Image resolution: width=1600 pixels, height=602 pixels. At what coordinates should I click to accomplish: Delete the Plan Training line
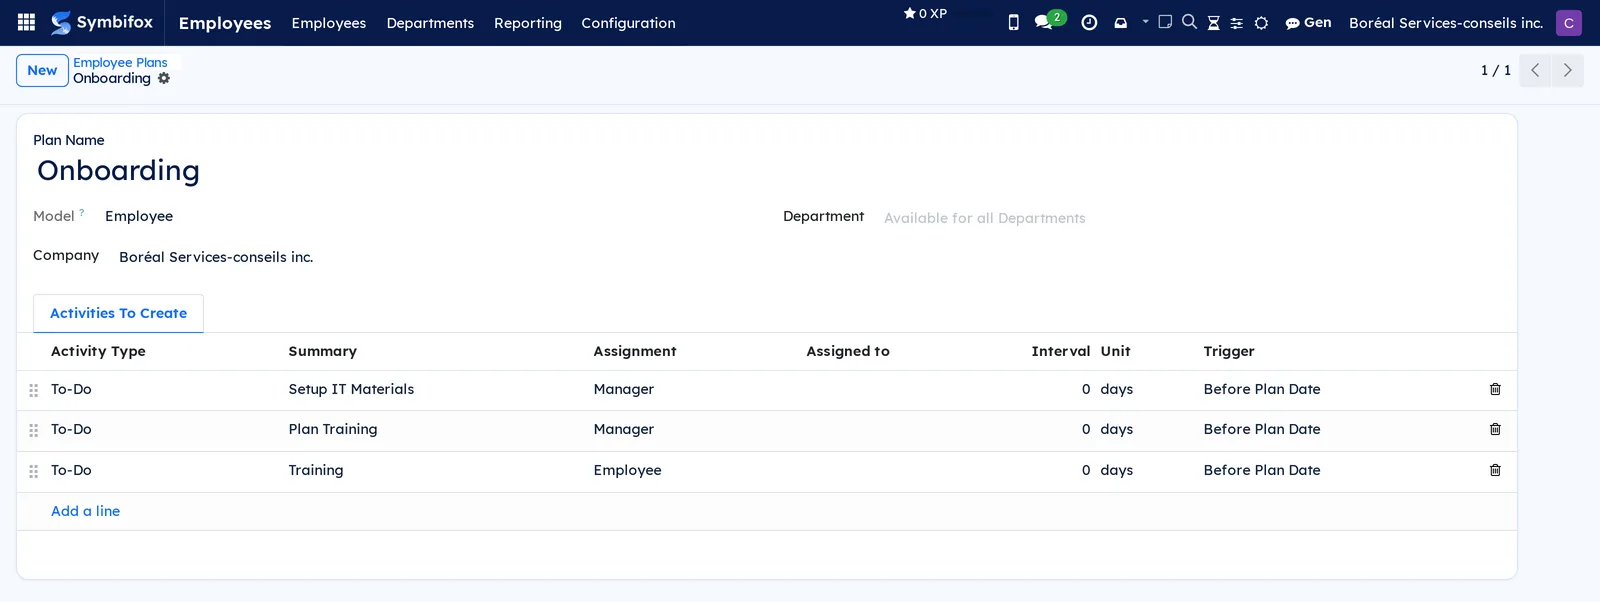click(1495, 429)
